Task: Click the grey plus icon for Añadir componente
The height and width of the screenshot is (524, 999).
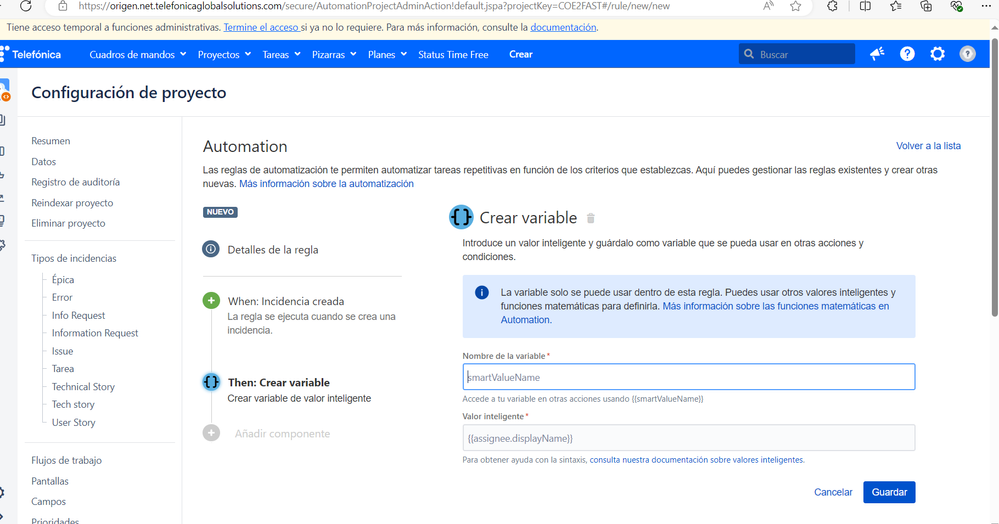Action: [211, 433]
